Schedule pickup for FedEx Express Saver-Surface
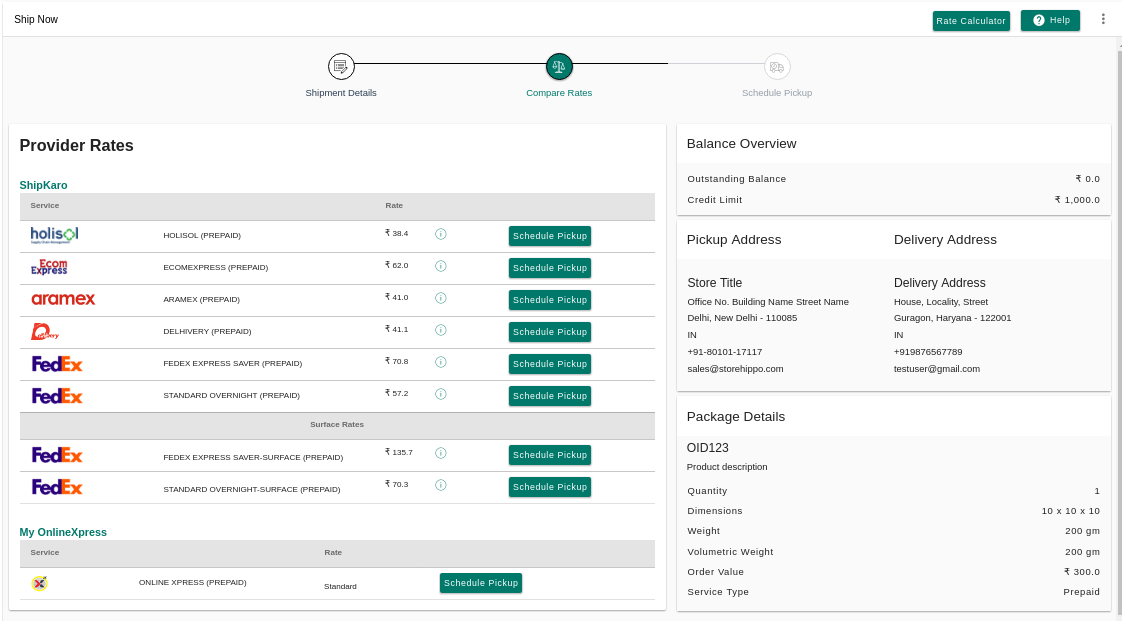Screen dimensions: 1122x621 550,455
